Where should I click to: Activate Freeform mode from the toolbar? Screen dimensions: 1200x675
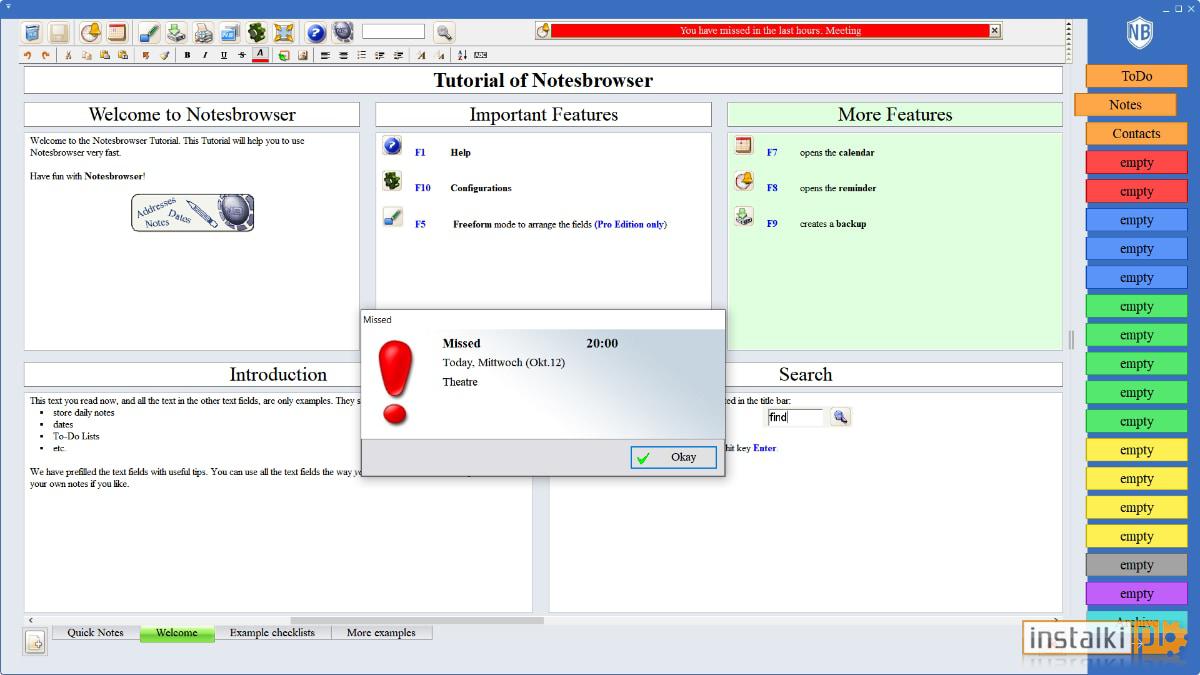pos(149,32)
